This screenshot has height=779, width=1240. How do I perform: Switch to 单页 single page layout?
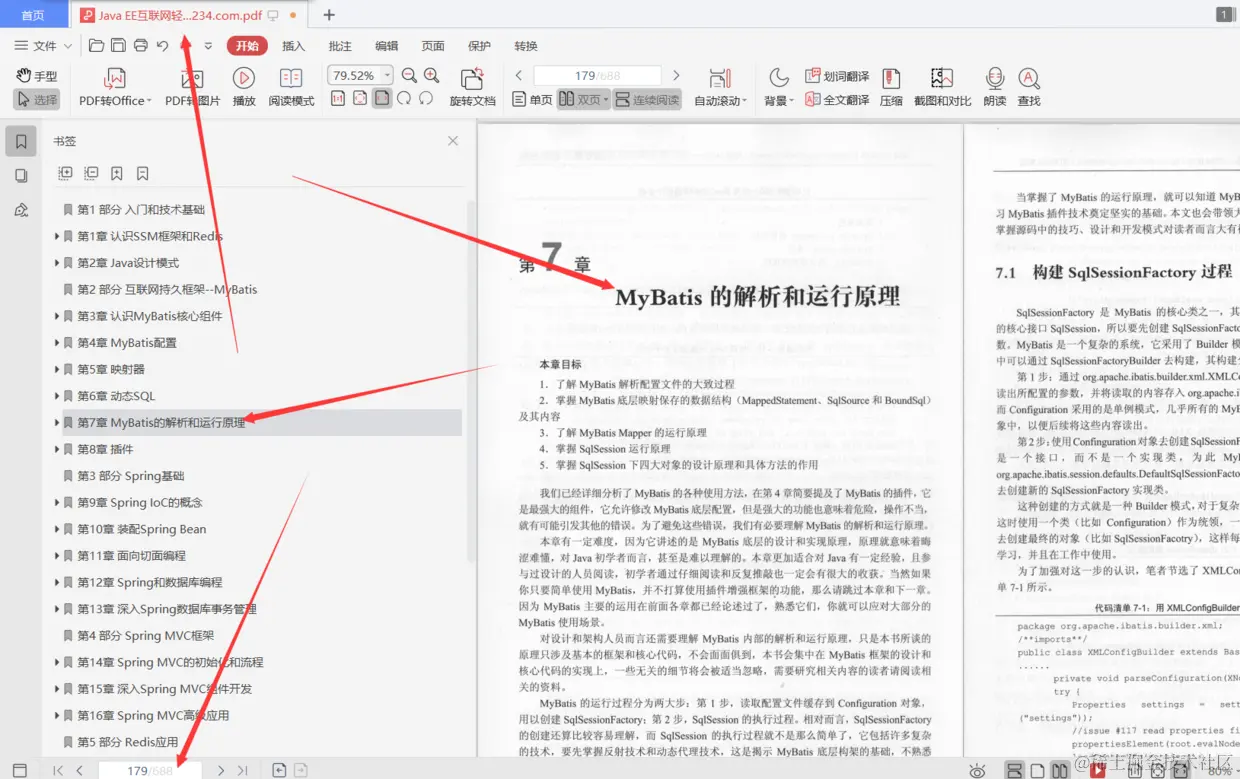click(x=532, y=100)
